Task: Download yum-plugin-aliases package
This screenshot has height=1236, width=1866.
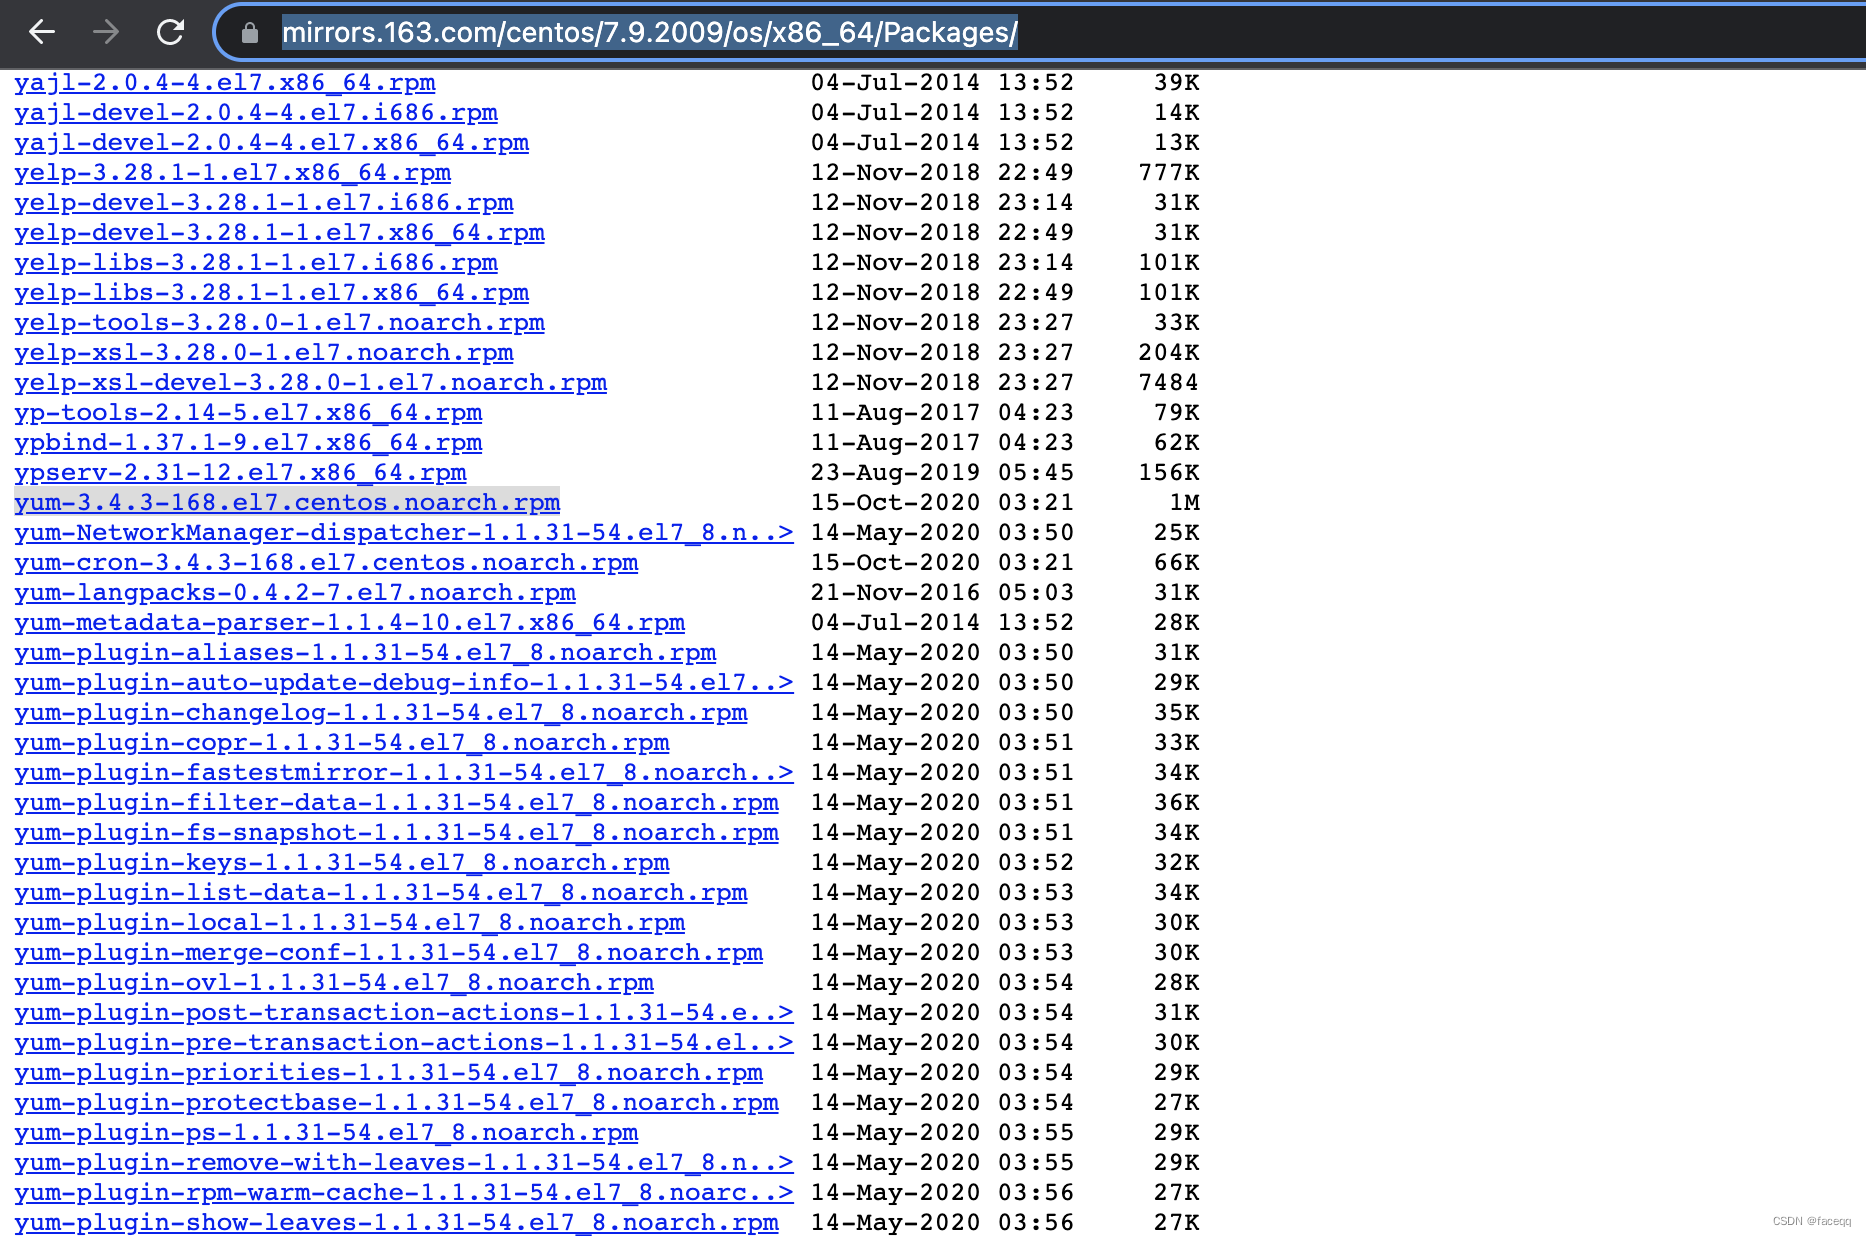Action: coord(365,653)
